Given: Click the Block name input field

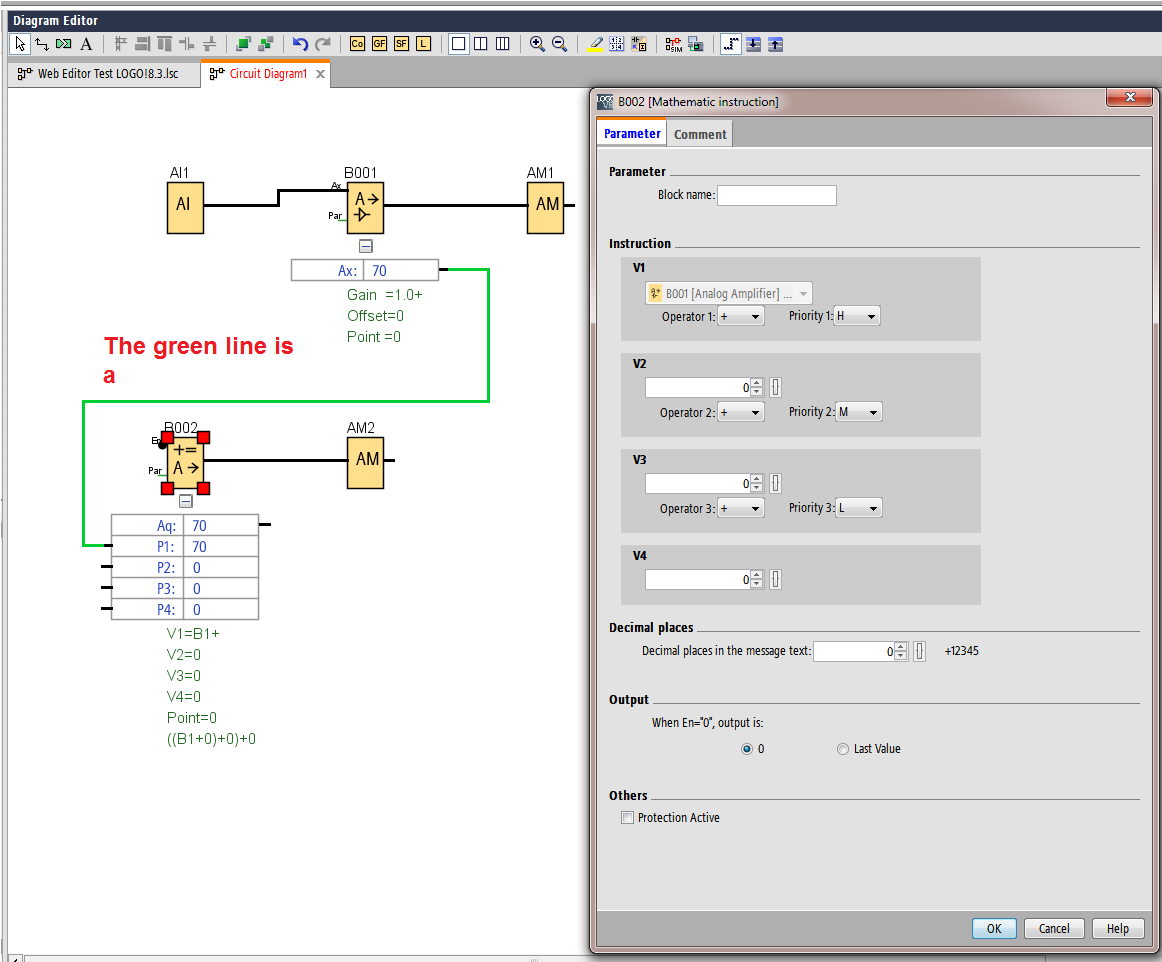Looking at the screenshot, I should point(776,195).
